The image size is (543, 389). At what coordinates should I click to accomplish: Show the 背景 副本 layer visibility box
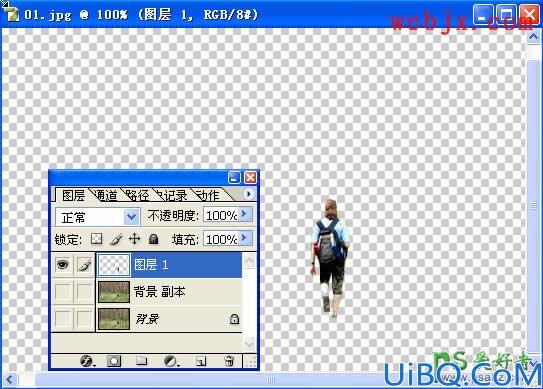coord(63,292)
